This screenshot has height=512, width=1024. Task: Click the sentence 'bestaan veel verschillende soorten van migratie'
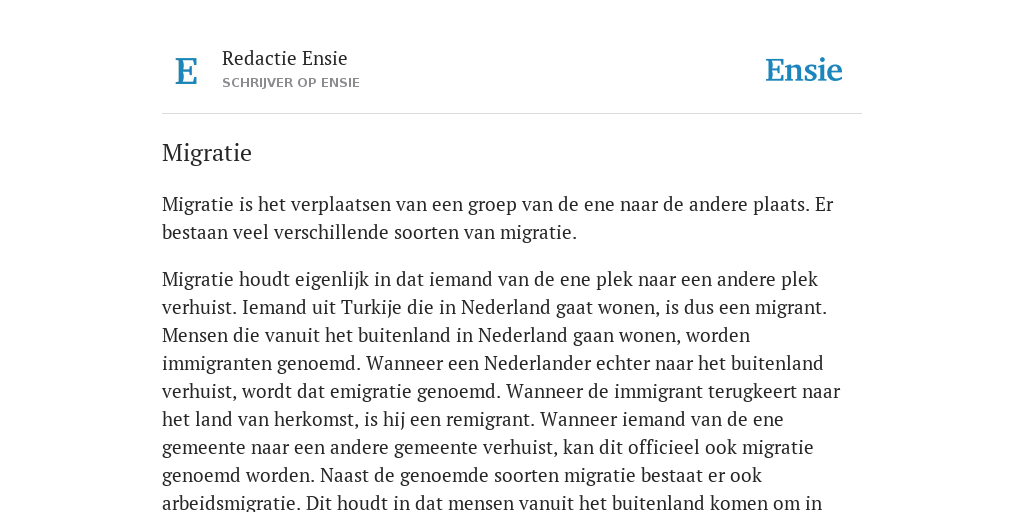[x=369, y=233]
